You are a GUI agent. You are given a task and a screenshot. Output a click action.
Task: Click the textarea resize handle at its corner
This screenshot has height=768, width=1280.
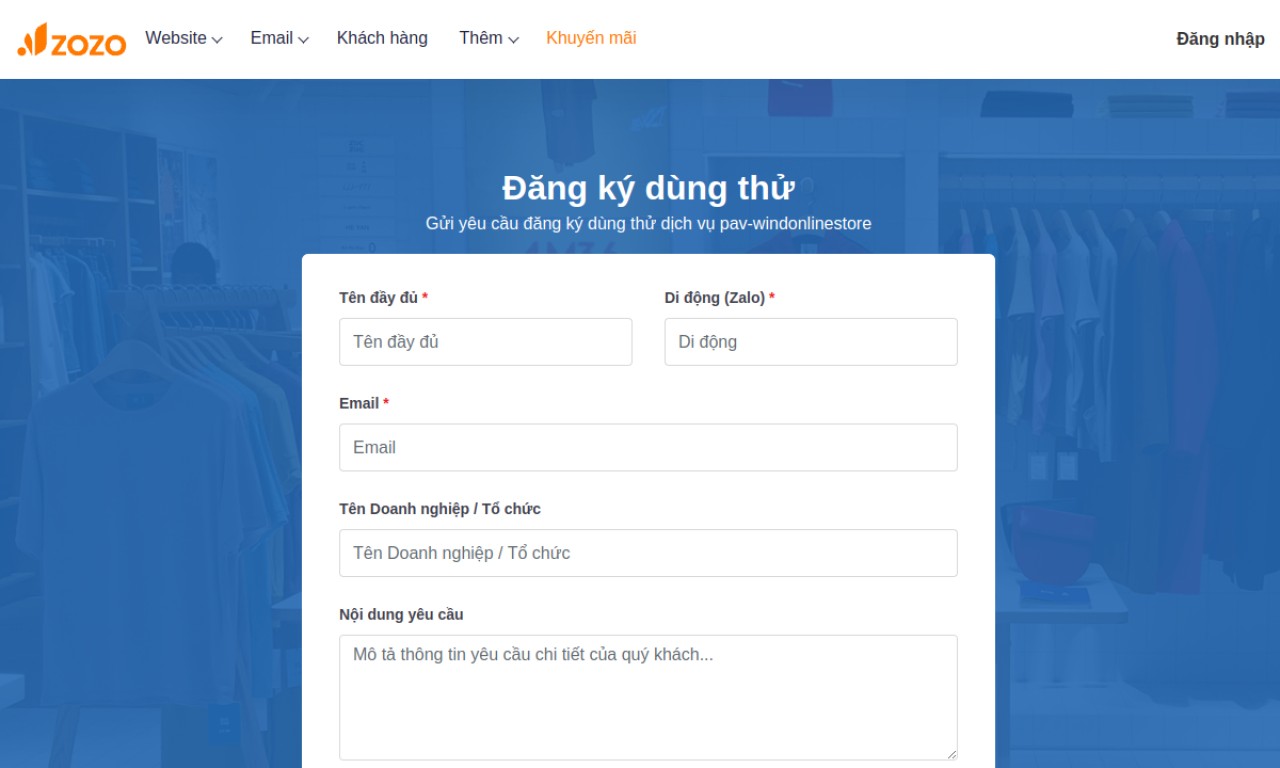coord(951,754)
